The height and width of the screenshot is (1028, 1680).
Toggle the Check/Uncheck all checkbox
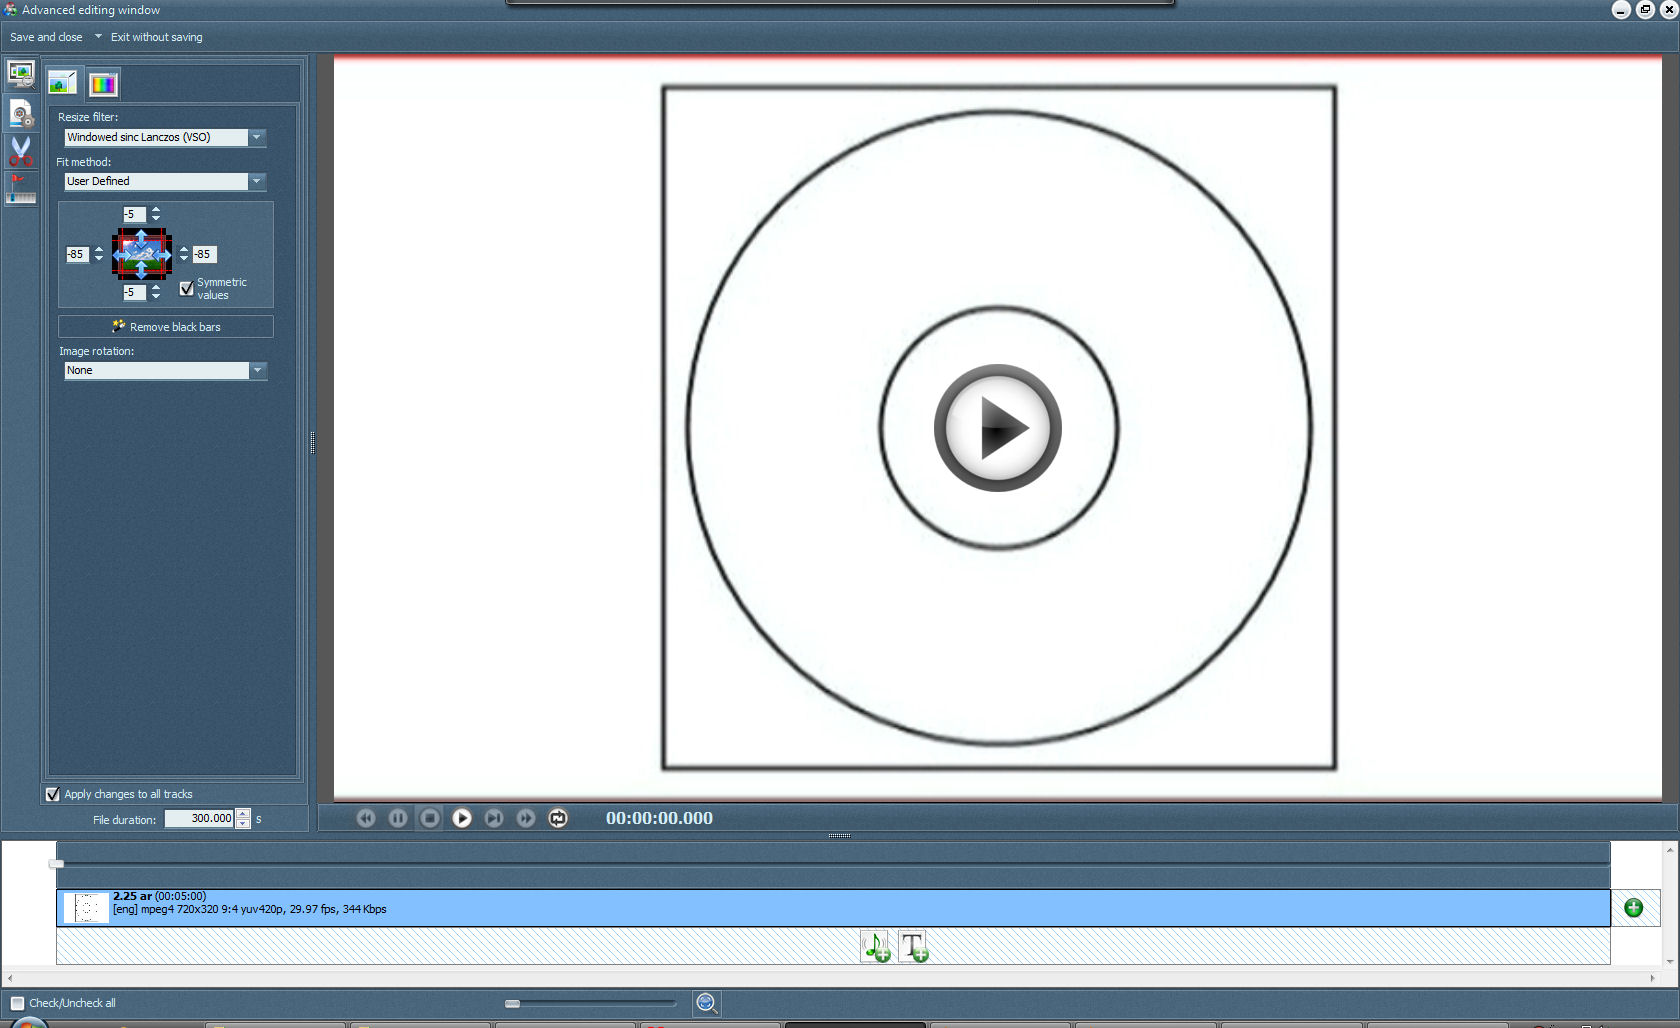pyautogui.click(x=17, y=1003)
